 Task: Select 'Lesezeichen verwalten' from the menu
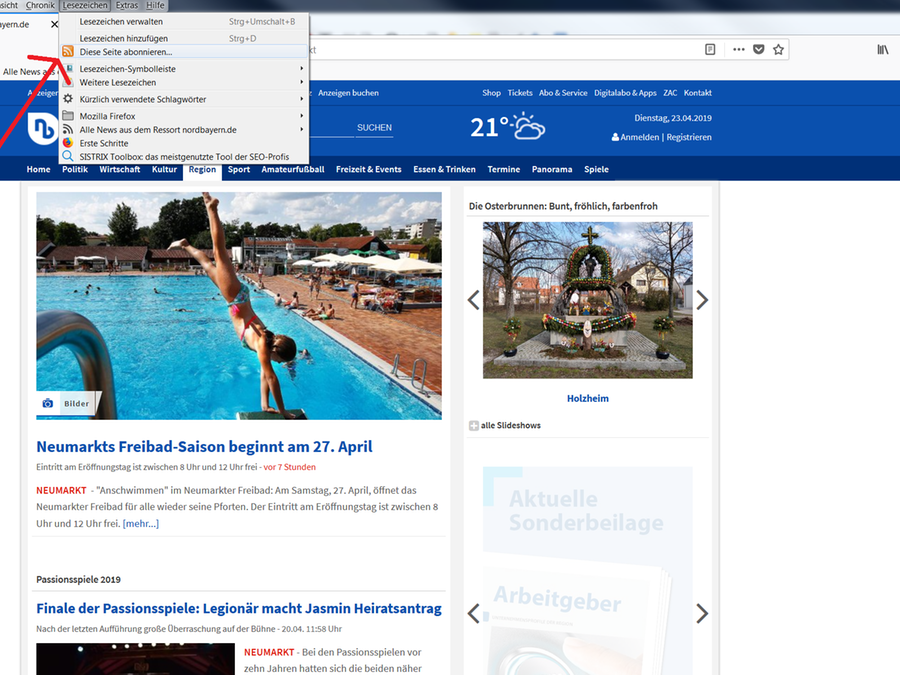pyautogui.click(x=121, y=21)
